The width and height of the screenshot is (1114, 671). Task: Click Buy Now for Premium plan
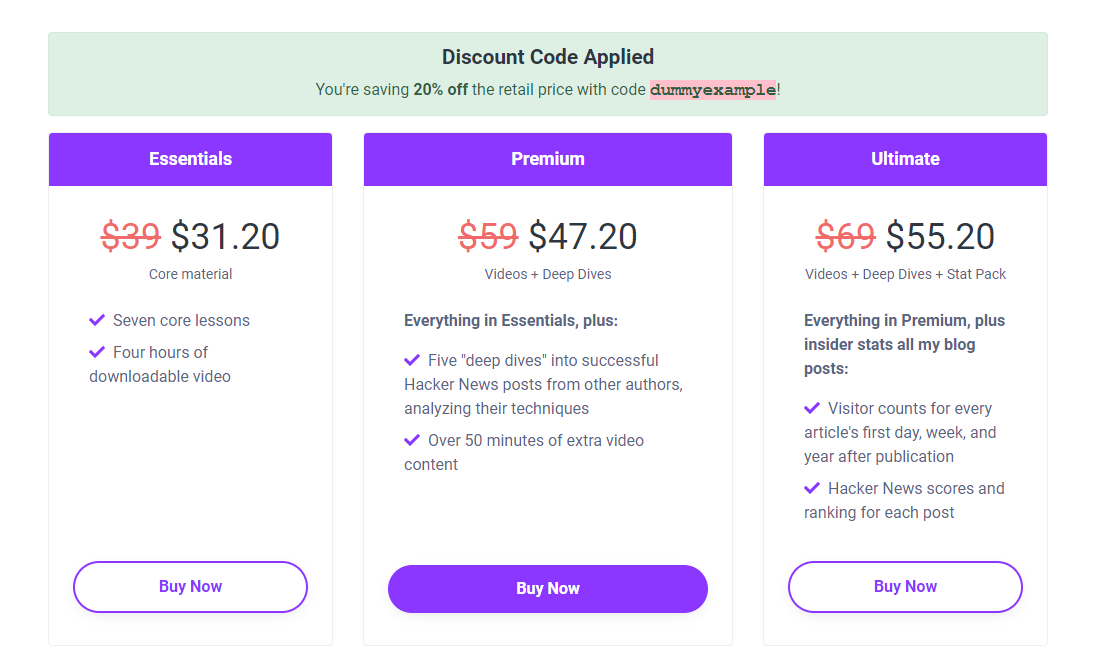[x=548, y=589]
